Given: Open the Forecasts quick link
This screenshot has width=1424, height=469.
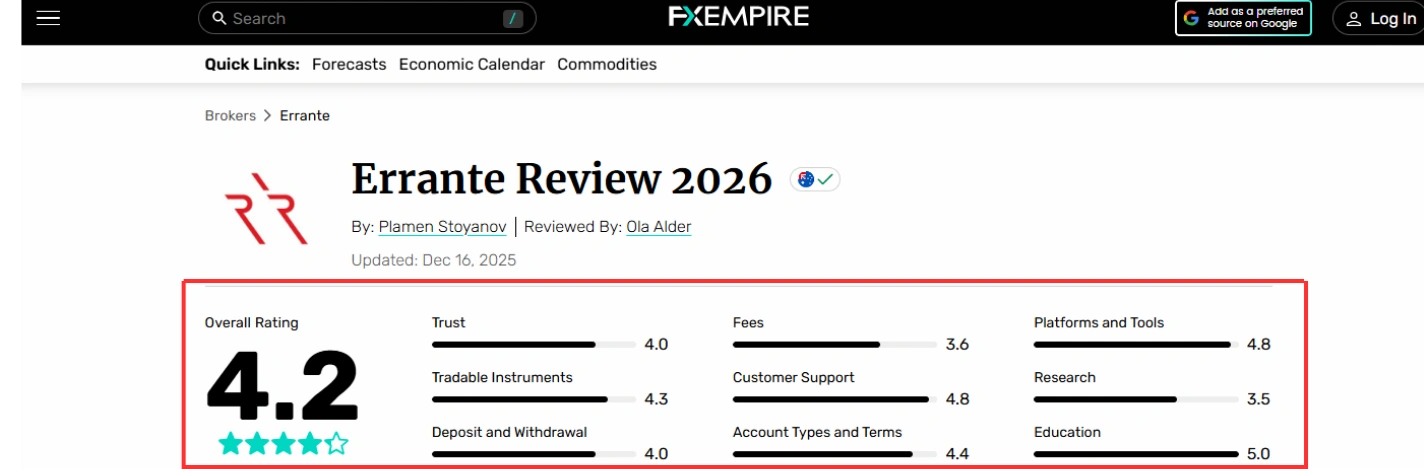Looking at the screenshot, I should click(x=349, y=64).
